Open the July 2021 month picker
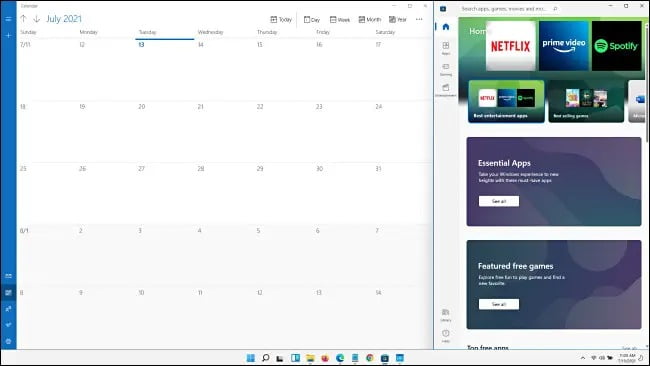Viewport: 650px width, 366px height. click(x=64, y=19)
